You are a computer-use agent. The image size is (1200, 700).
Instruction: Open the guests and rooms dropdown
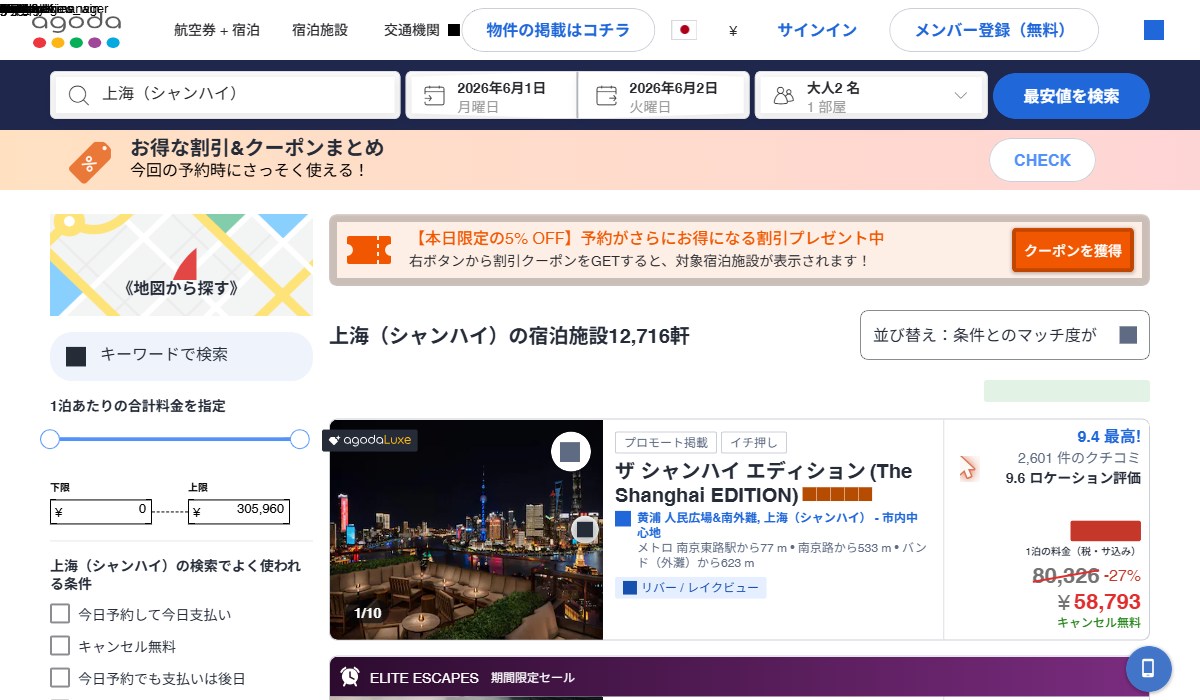pos(870,95)
